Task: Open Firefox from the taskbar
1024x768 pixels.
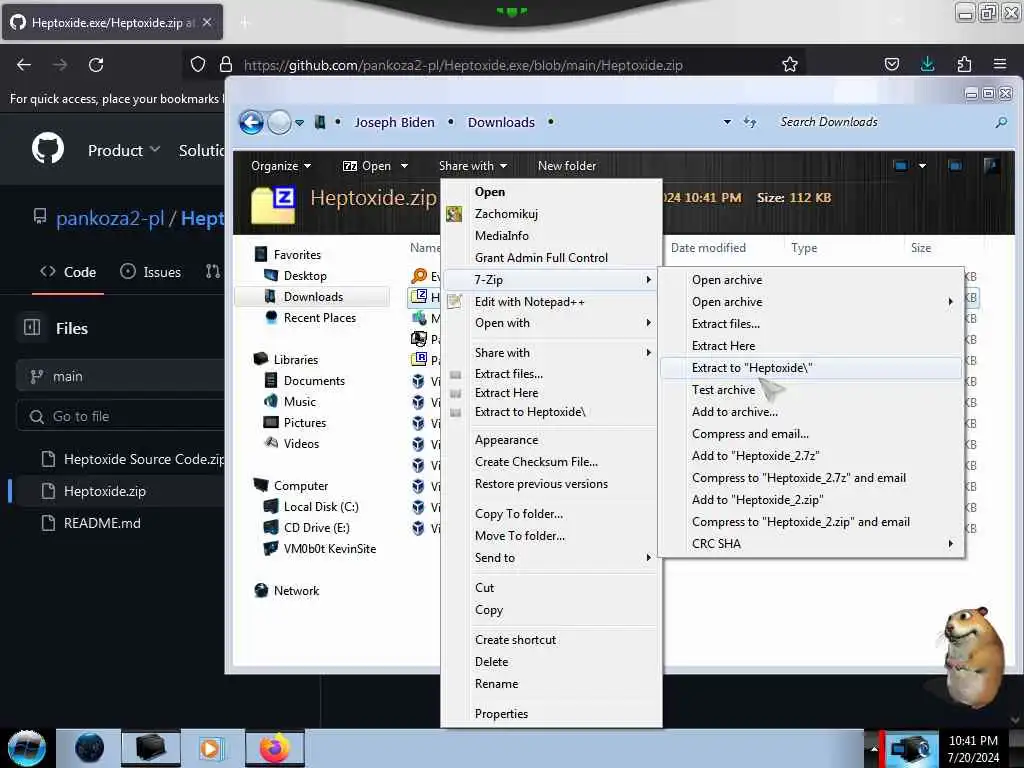Action: [x=275, y=748]
